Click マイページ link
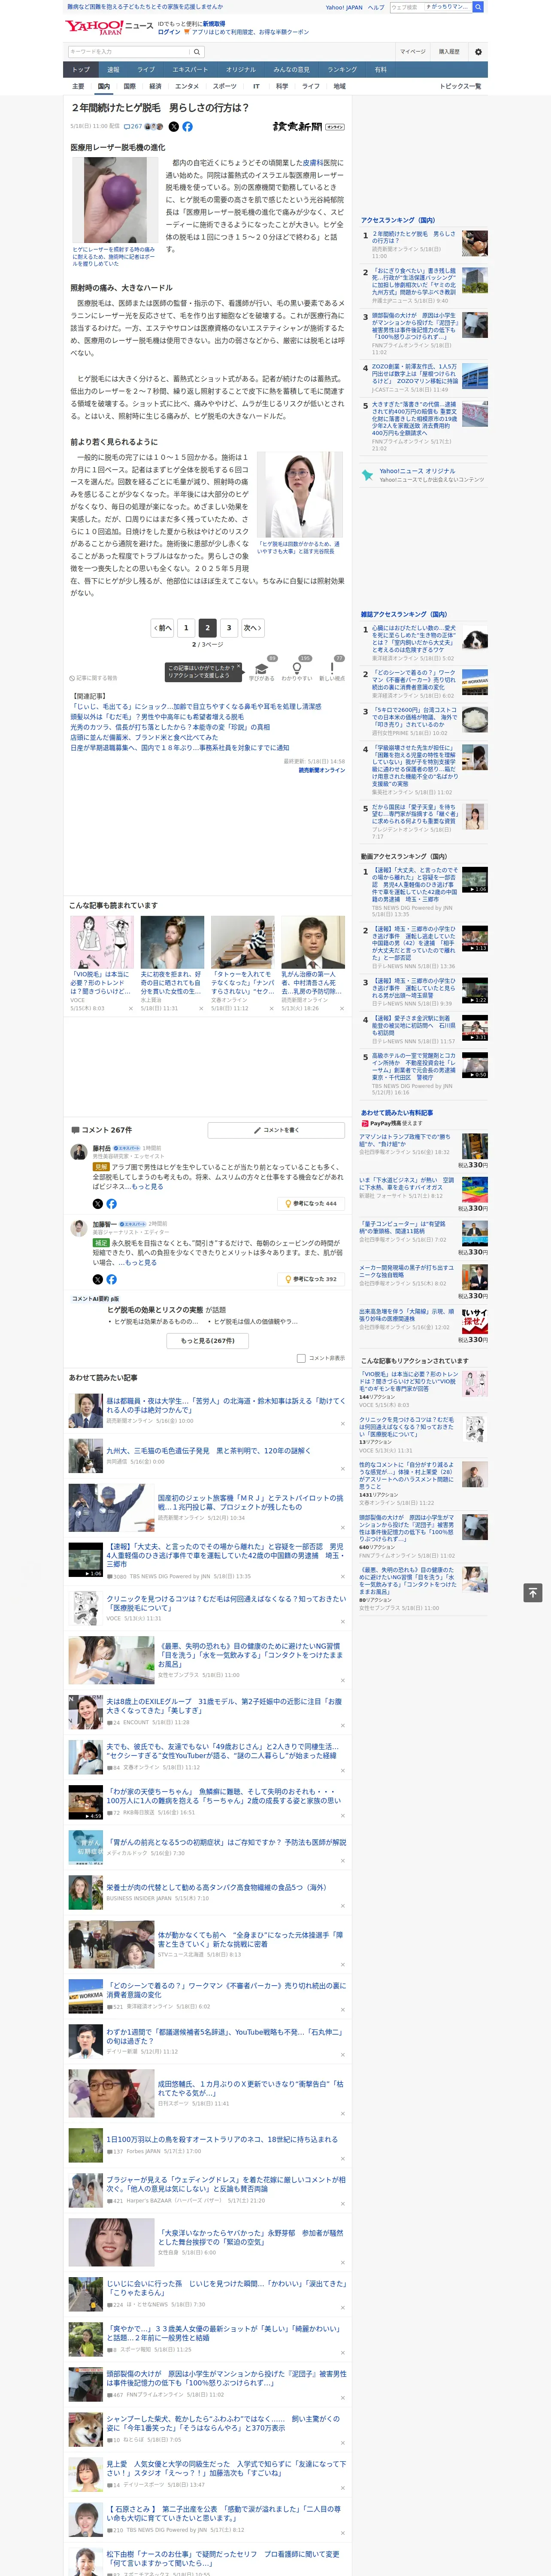The width and height of the screenshot is (551, 2576). pos(413,52)
